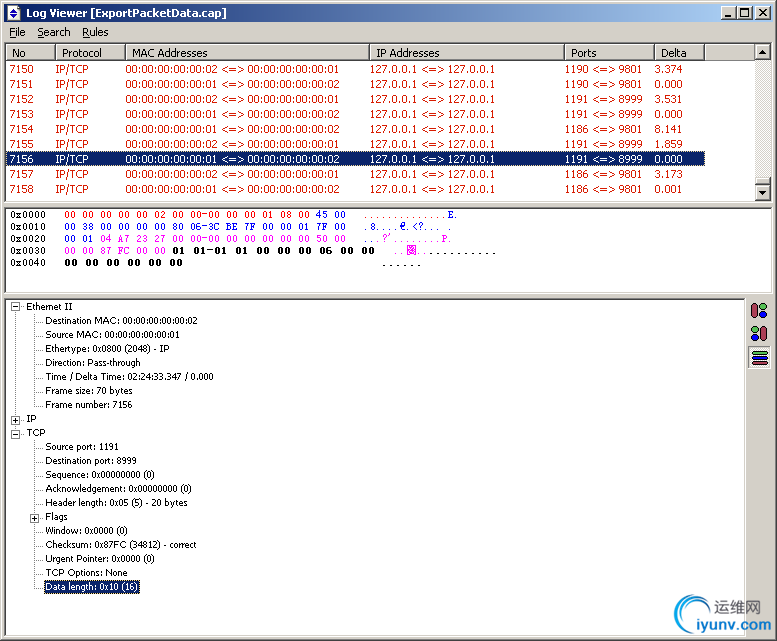Sort by the No column header

pos(30,53)
